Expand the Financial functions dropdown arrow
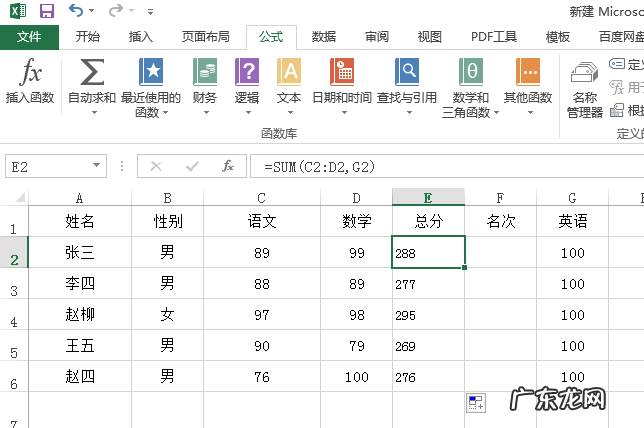This screenshot has width=644, height=428. [206, 112]
